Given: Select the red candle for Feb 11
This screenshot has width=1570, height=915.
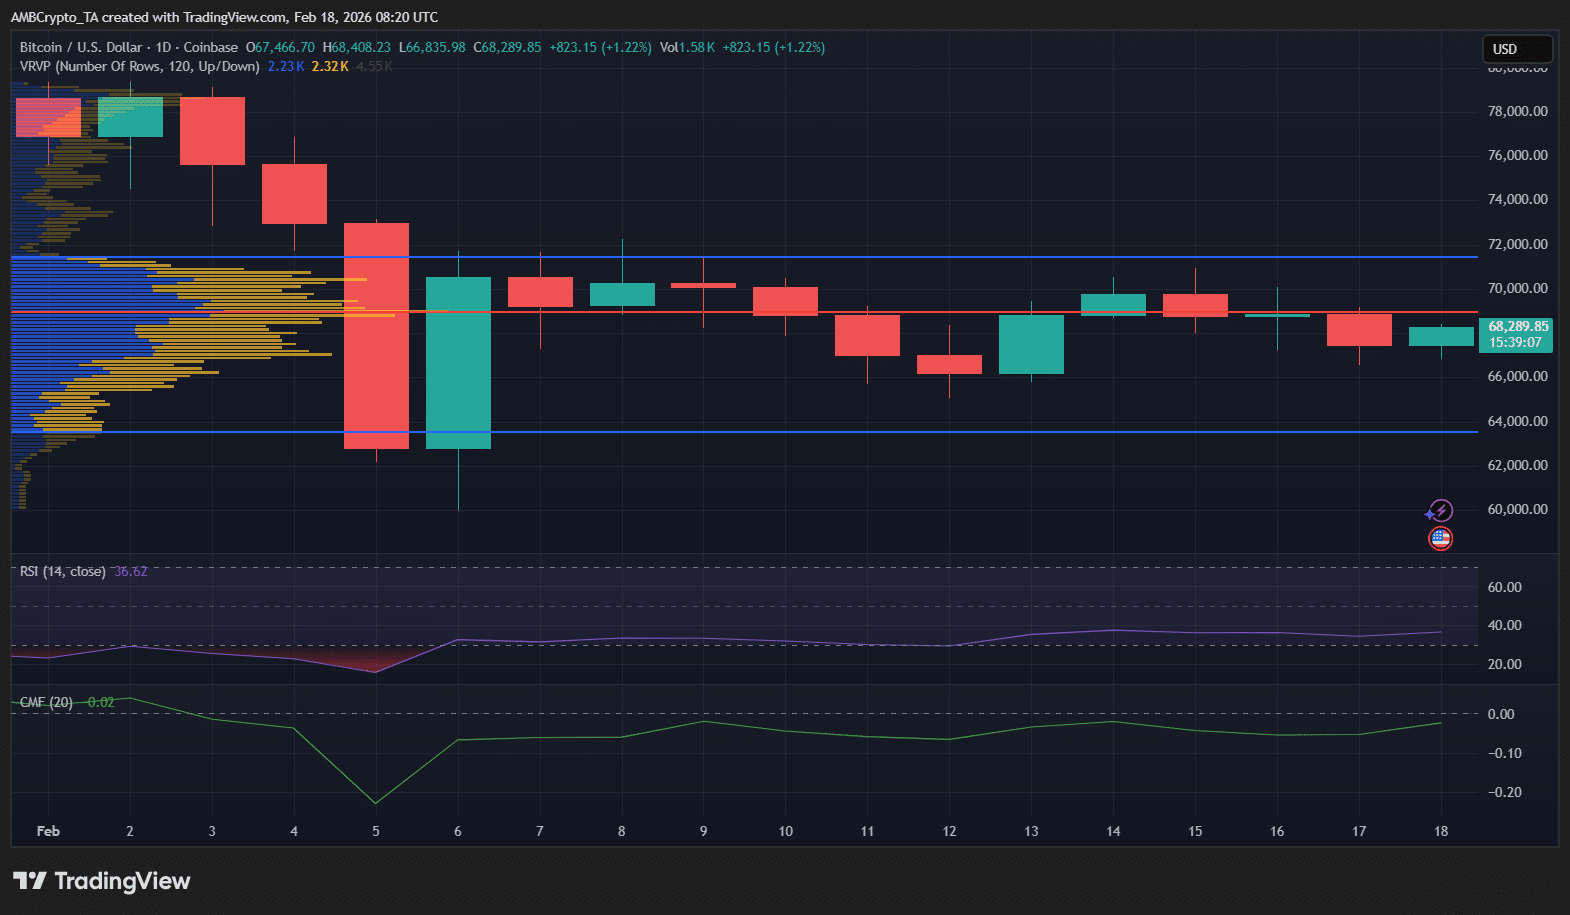Looking at the screenshot, I should click(x=867, y=335).
